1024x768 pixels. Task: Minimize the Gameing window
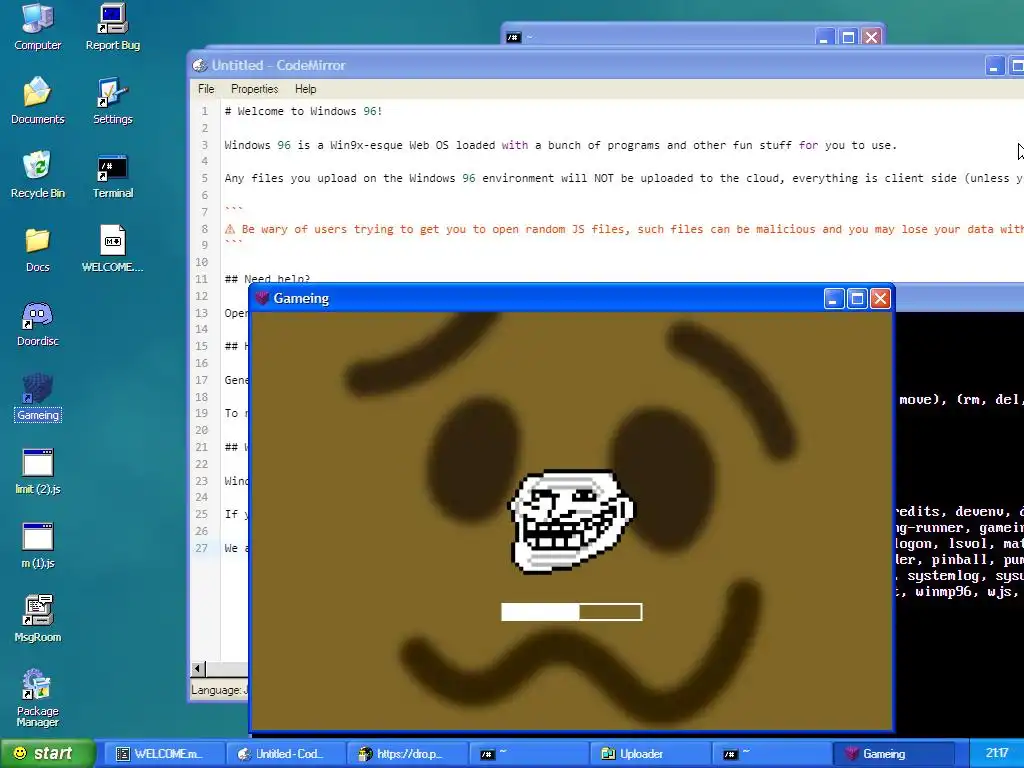833,298
